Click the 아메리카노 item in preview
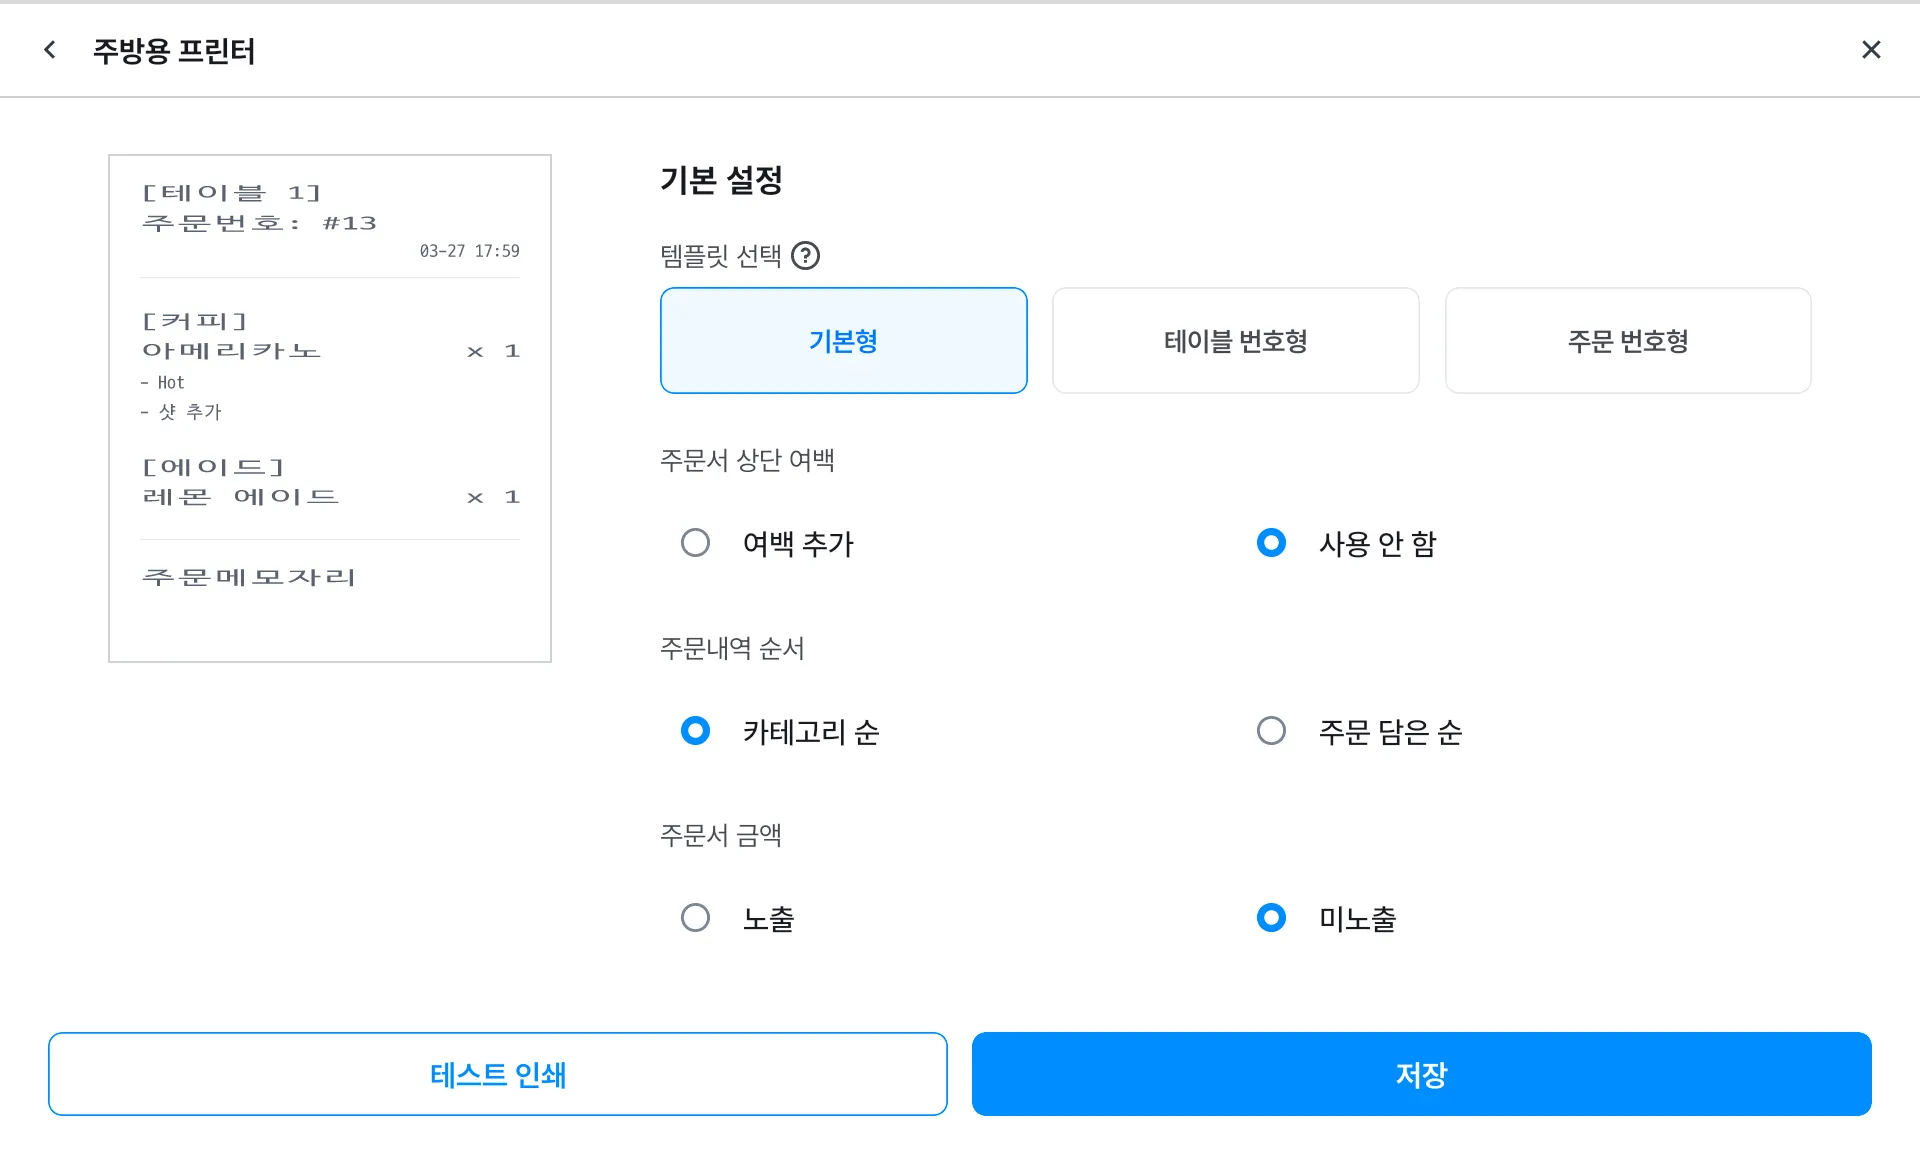The height and width of the screenshot is (1162, 1920). 231,351
